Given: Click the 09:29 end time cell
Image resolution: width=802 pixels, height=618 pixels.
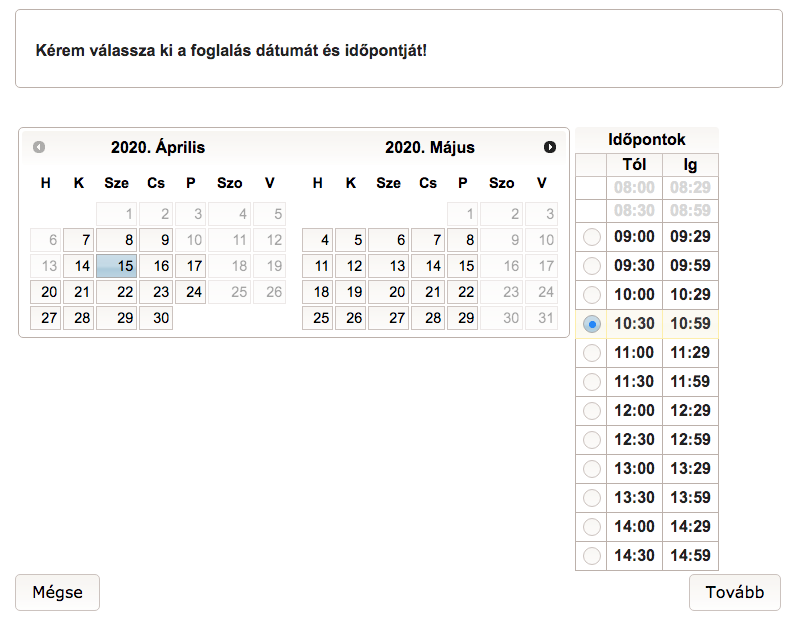Looking at the screenshot, I should coord(690,237).
